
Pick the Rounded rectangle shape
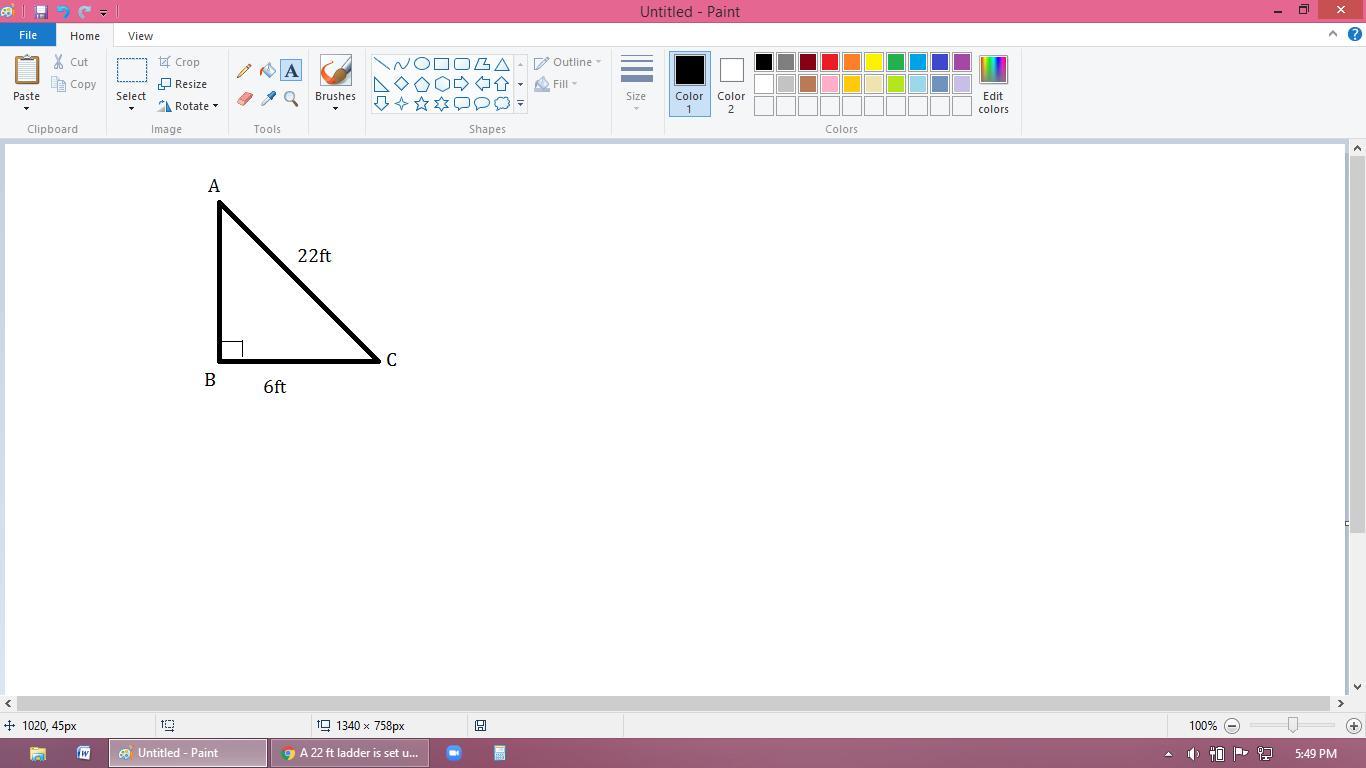[x=461, y=64]
